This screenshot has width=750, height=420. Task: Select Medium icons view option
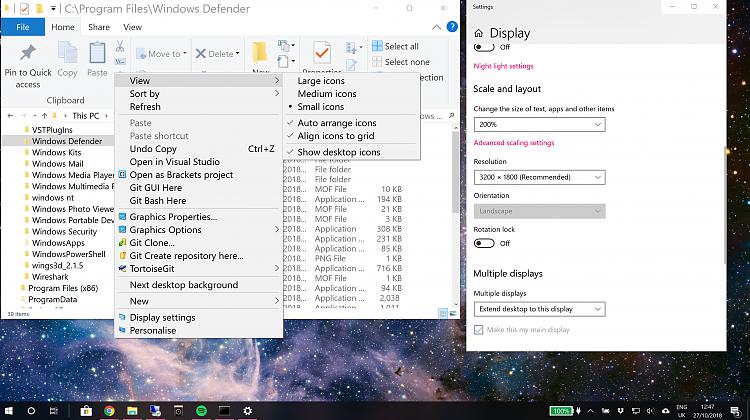(352, 94)
